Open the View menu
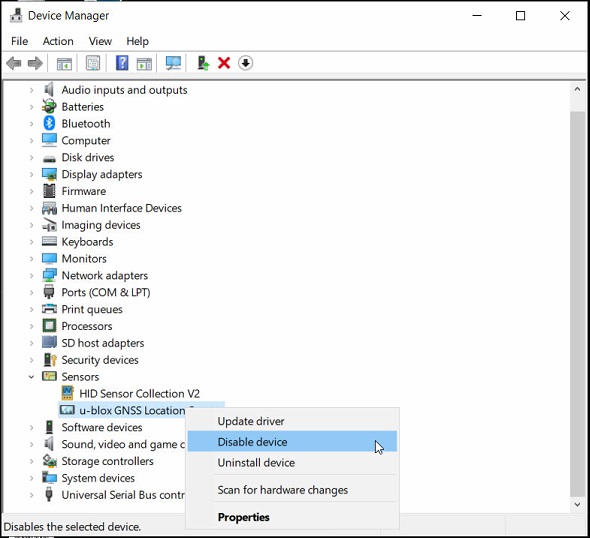The image size is (590, 538). 100,41
